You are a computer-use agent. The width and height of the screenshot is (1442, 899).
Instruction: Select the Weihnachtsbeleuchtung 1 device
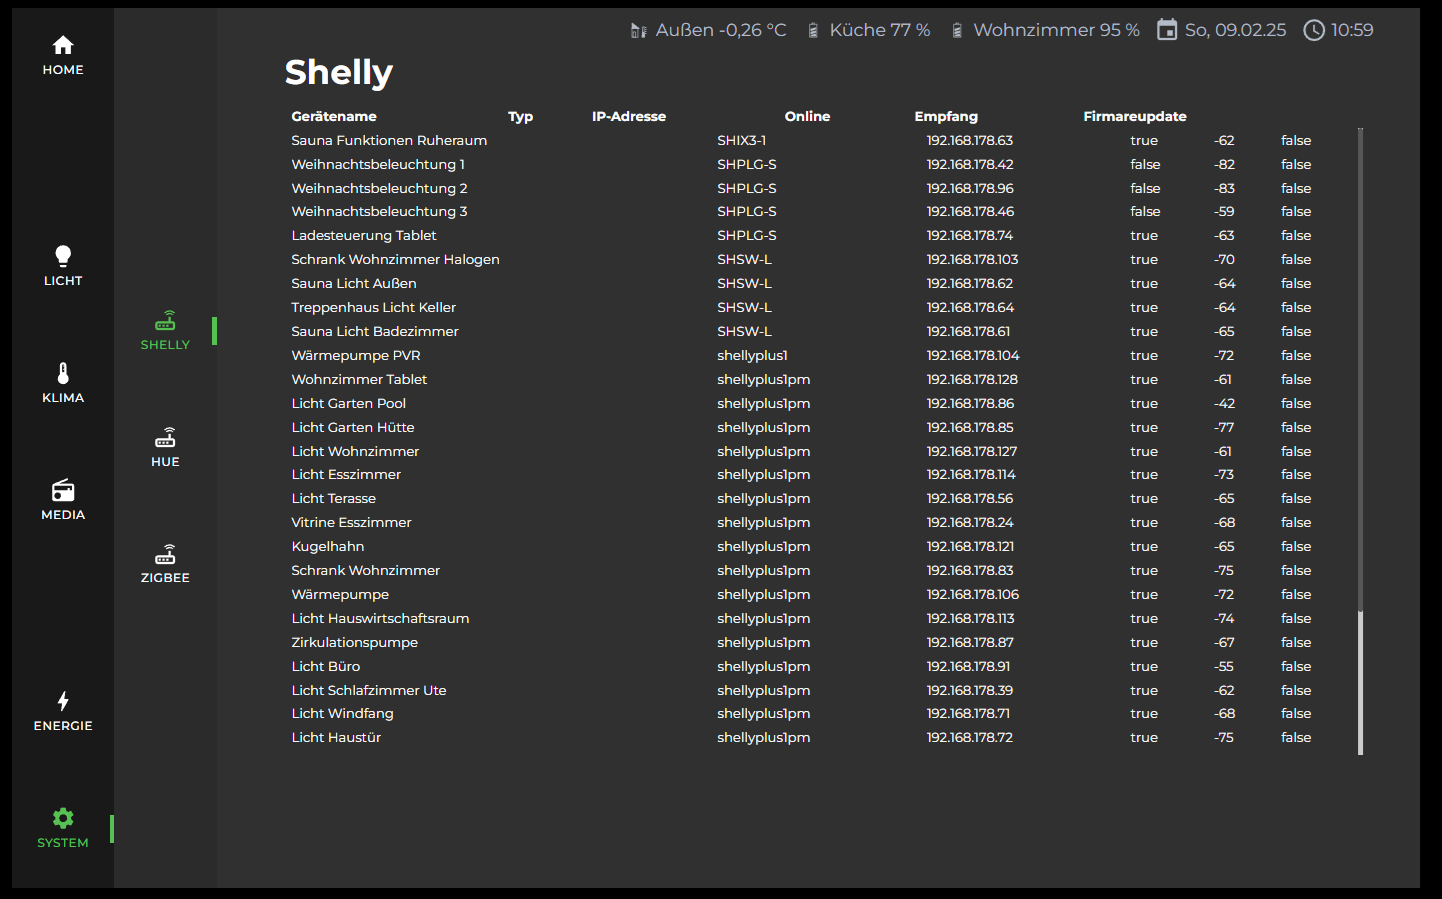coord(378,165)
